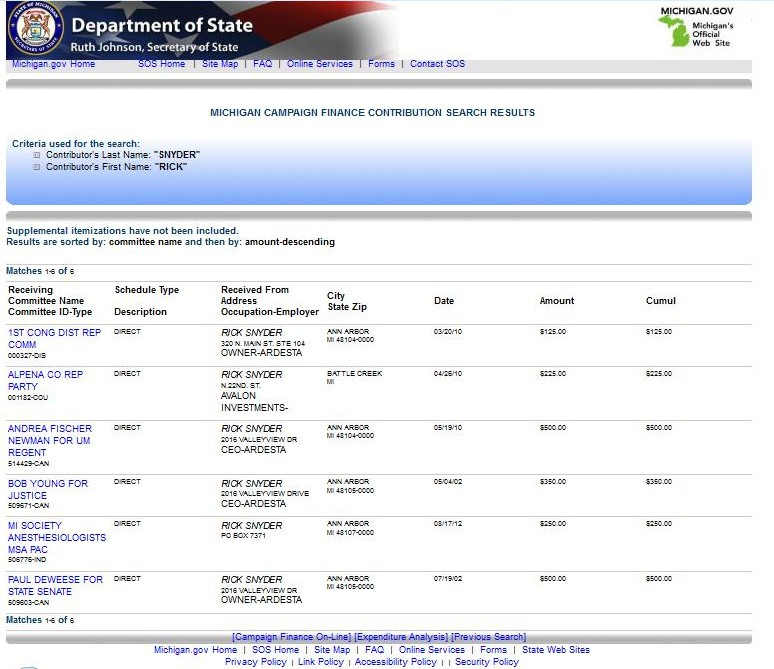Viewport: 774px width, 669px height.
Task: Click the State of Michigan seal logo
Action: tap(36, 28)
